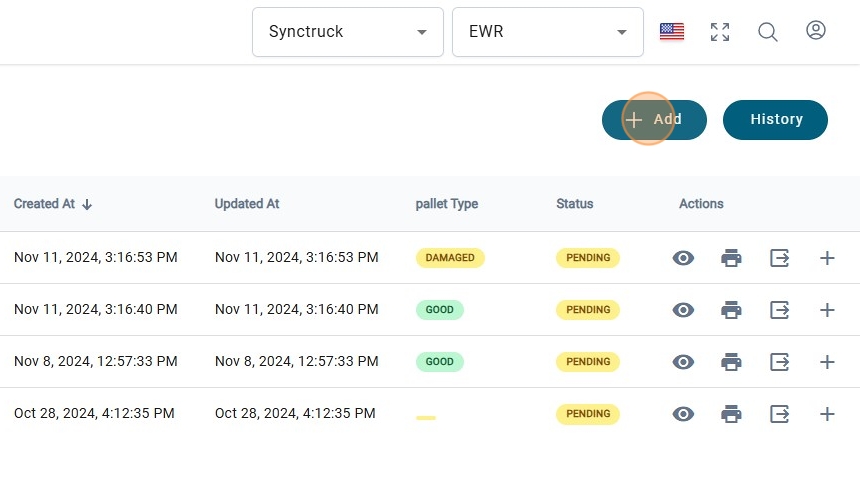Click export icon for Oct 28 row
This screenshot has width=860, height=480.
[x=780, y=414]
